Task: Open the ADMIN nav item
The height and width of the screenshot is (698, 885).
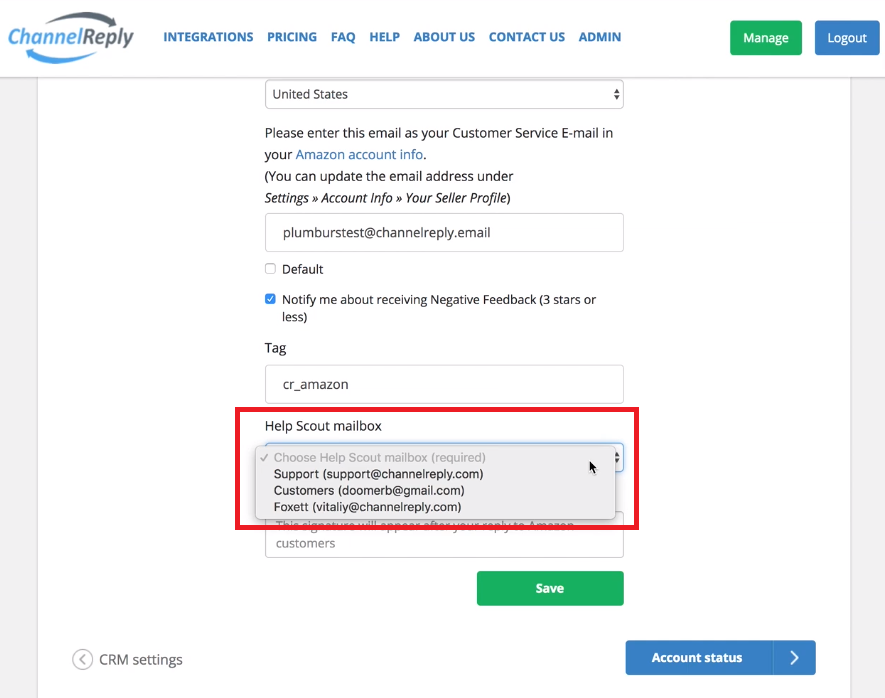Action: (x=599, y=37)
